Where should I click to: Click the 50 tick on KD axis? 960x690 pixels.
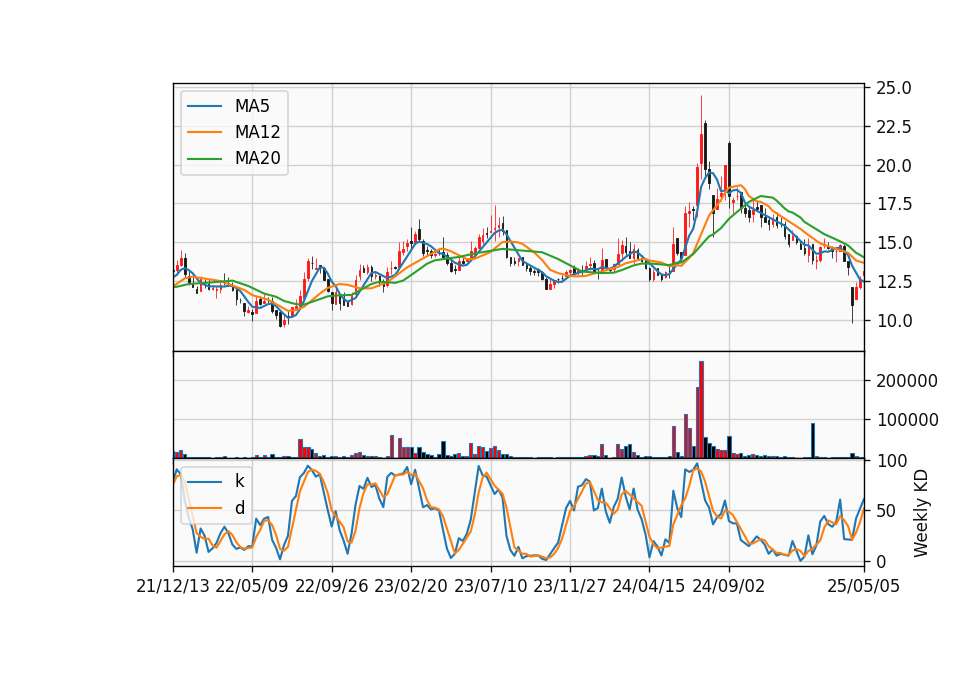pyautogui.click(x=885, y=511)
